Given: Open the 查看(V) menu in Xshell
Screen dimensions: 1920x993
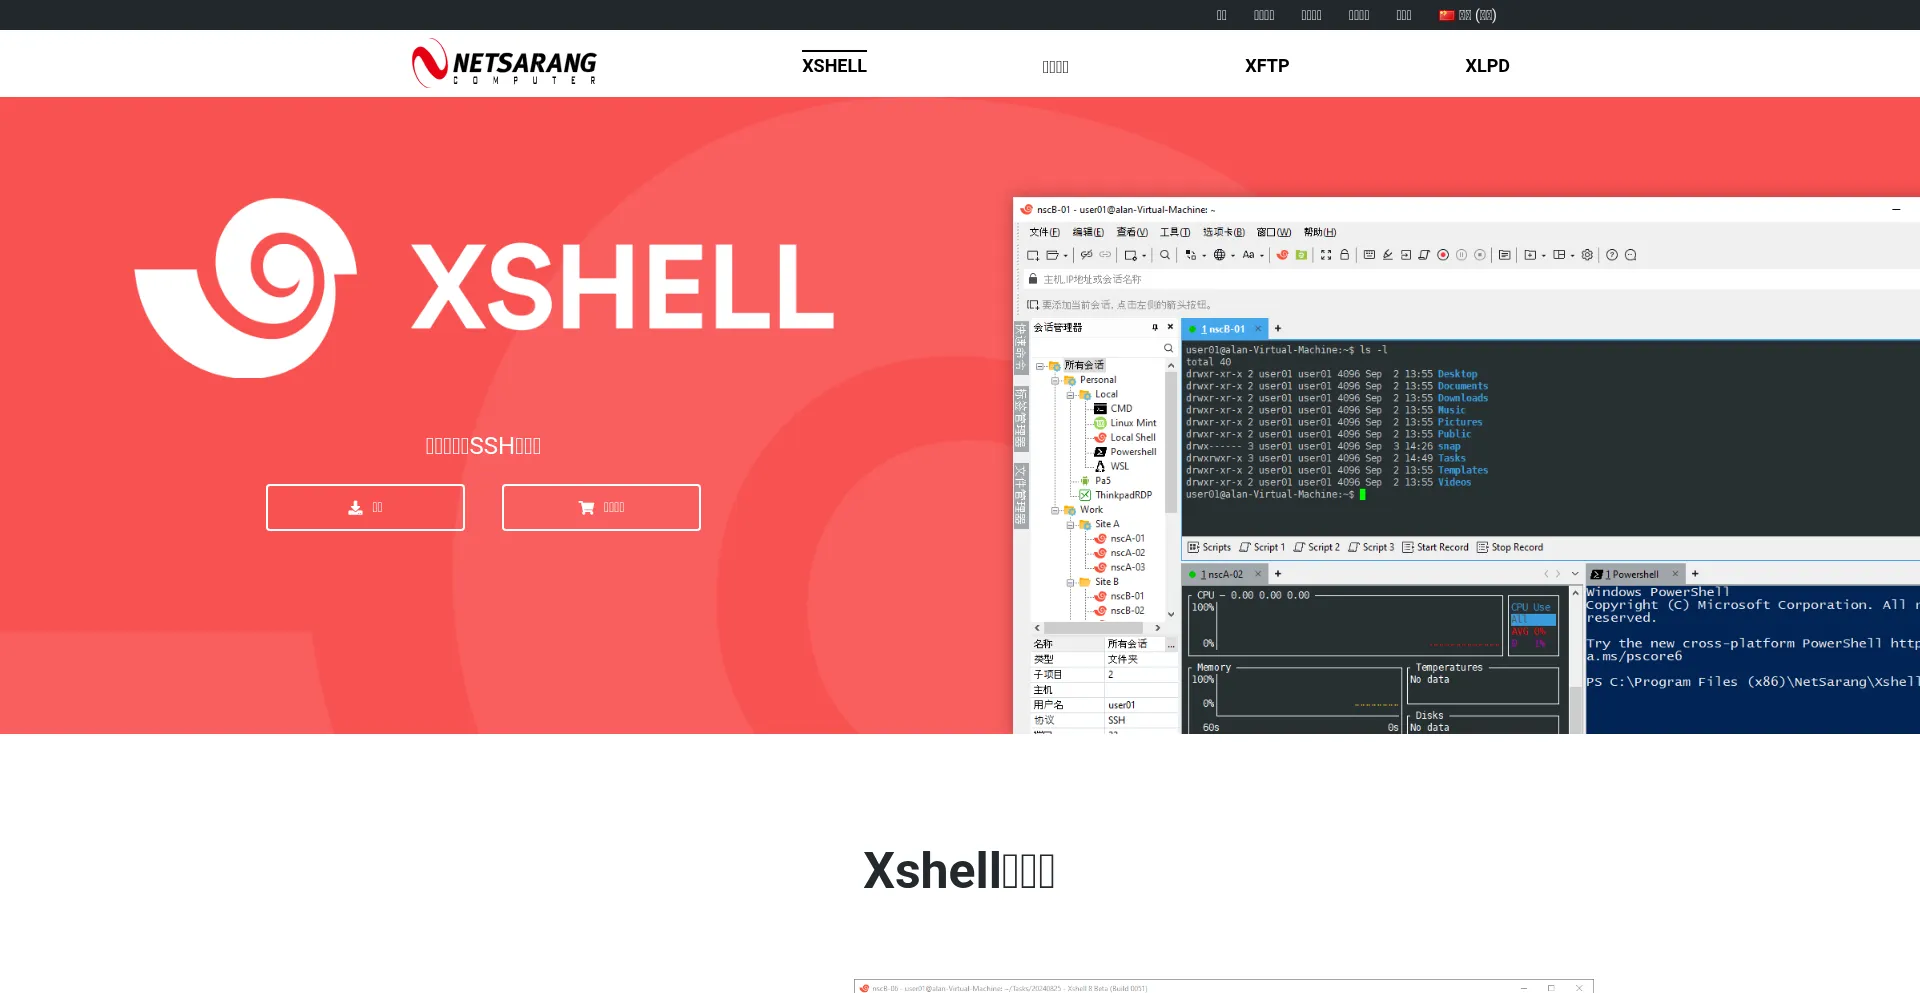Looking at the screenshot, I should point(1132,232).
